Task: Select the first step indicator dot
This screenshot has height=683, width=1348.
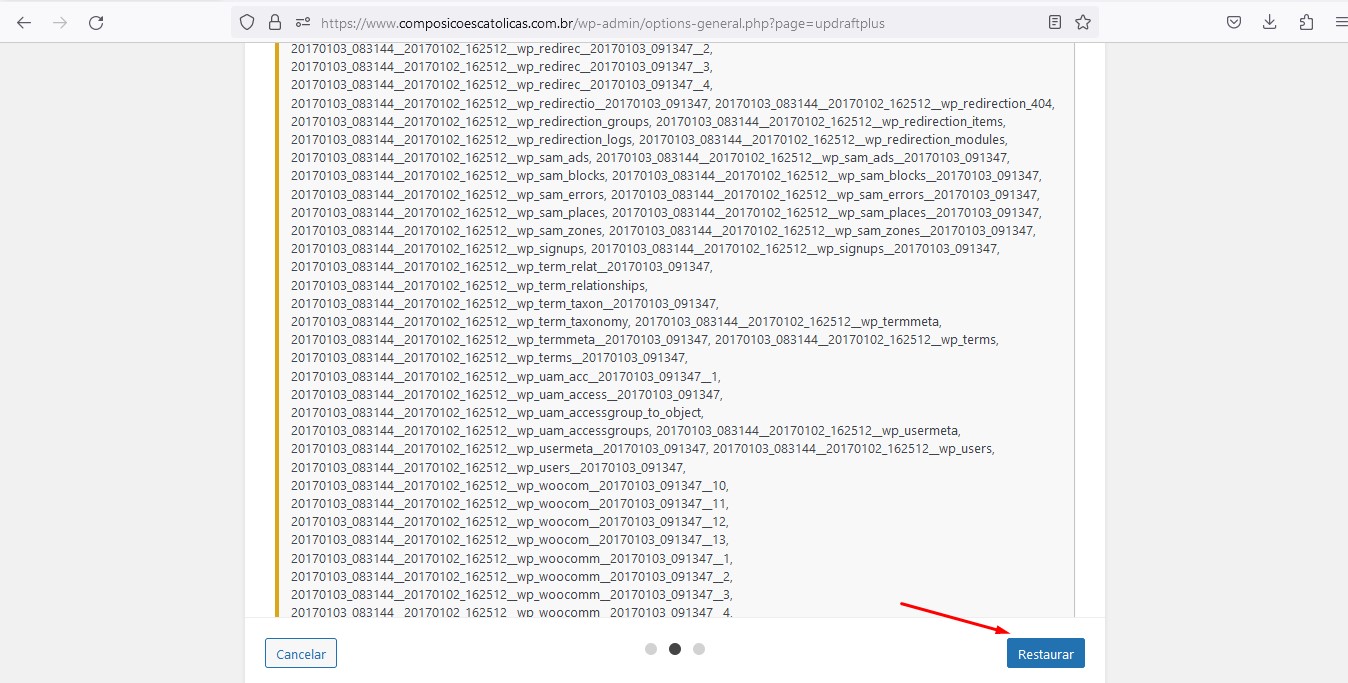Action: pos(651,649)
